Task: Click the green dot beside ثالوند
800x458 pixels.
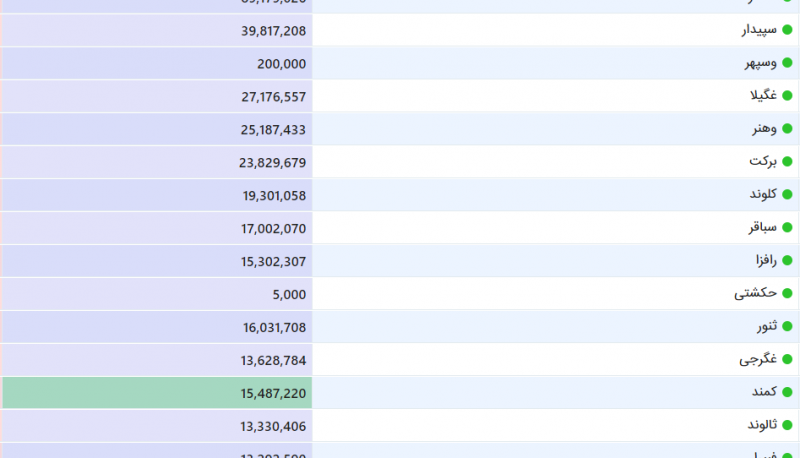Action: pos(787,426)
